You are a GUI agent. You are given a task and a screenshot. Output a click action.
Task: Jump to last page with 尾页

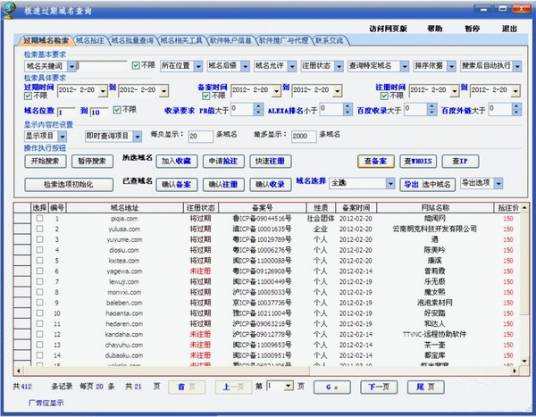pos(426,387)
